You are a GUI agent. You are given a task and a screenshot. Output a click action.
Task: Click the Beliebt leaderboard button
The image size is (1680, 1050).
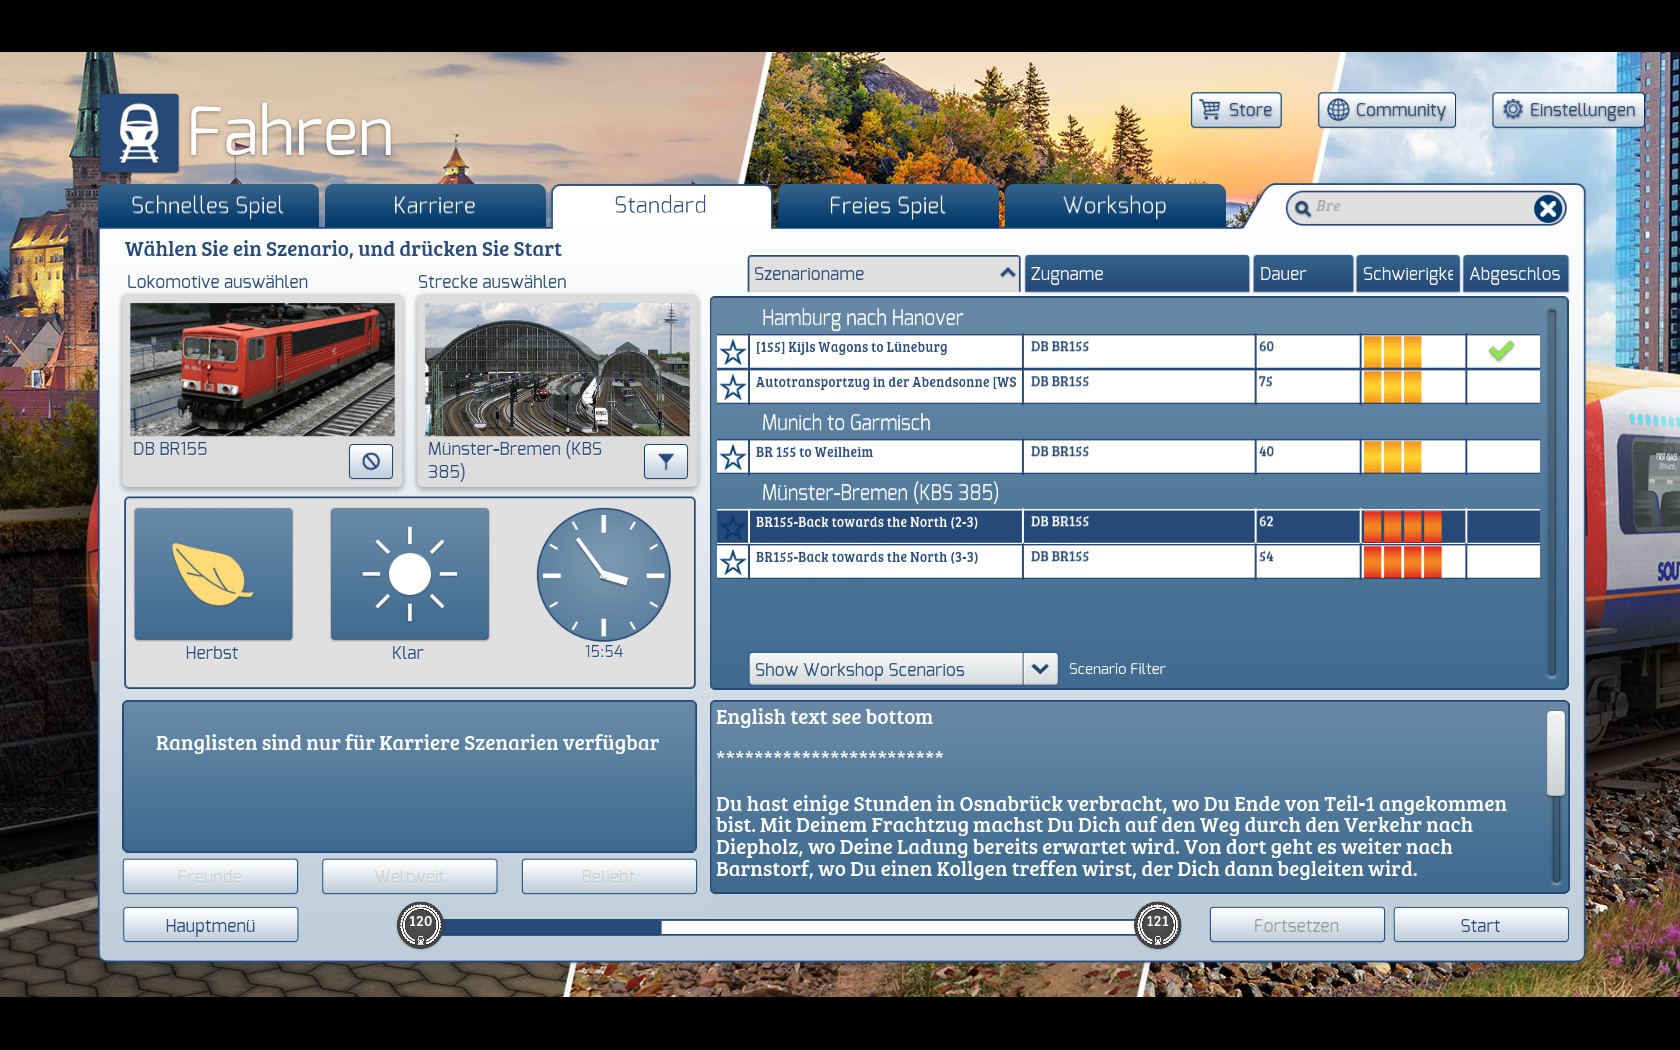[x=609, y=876]
